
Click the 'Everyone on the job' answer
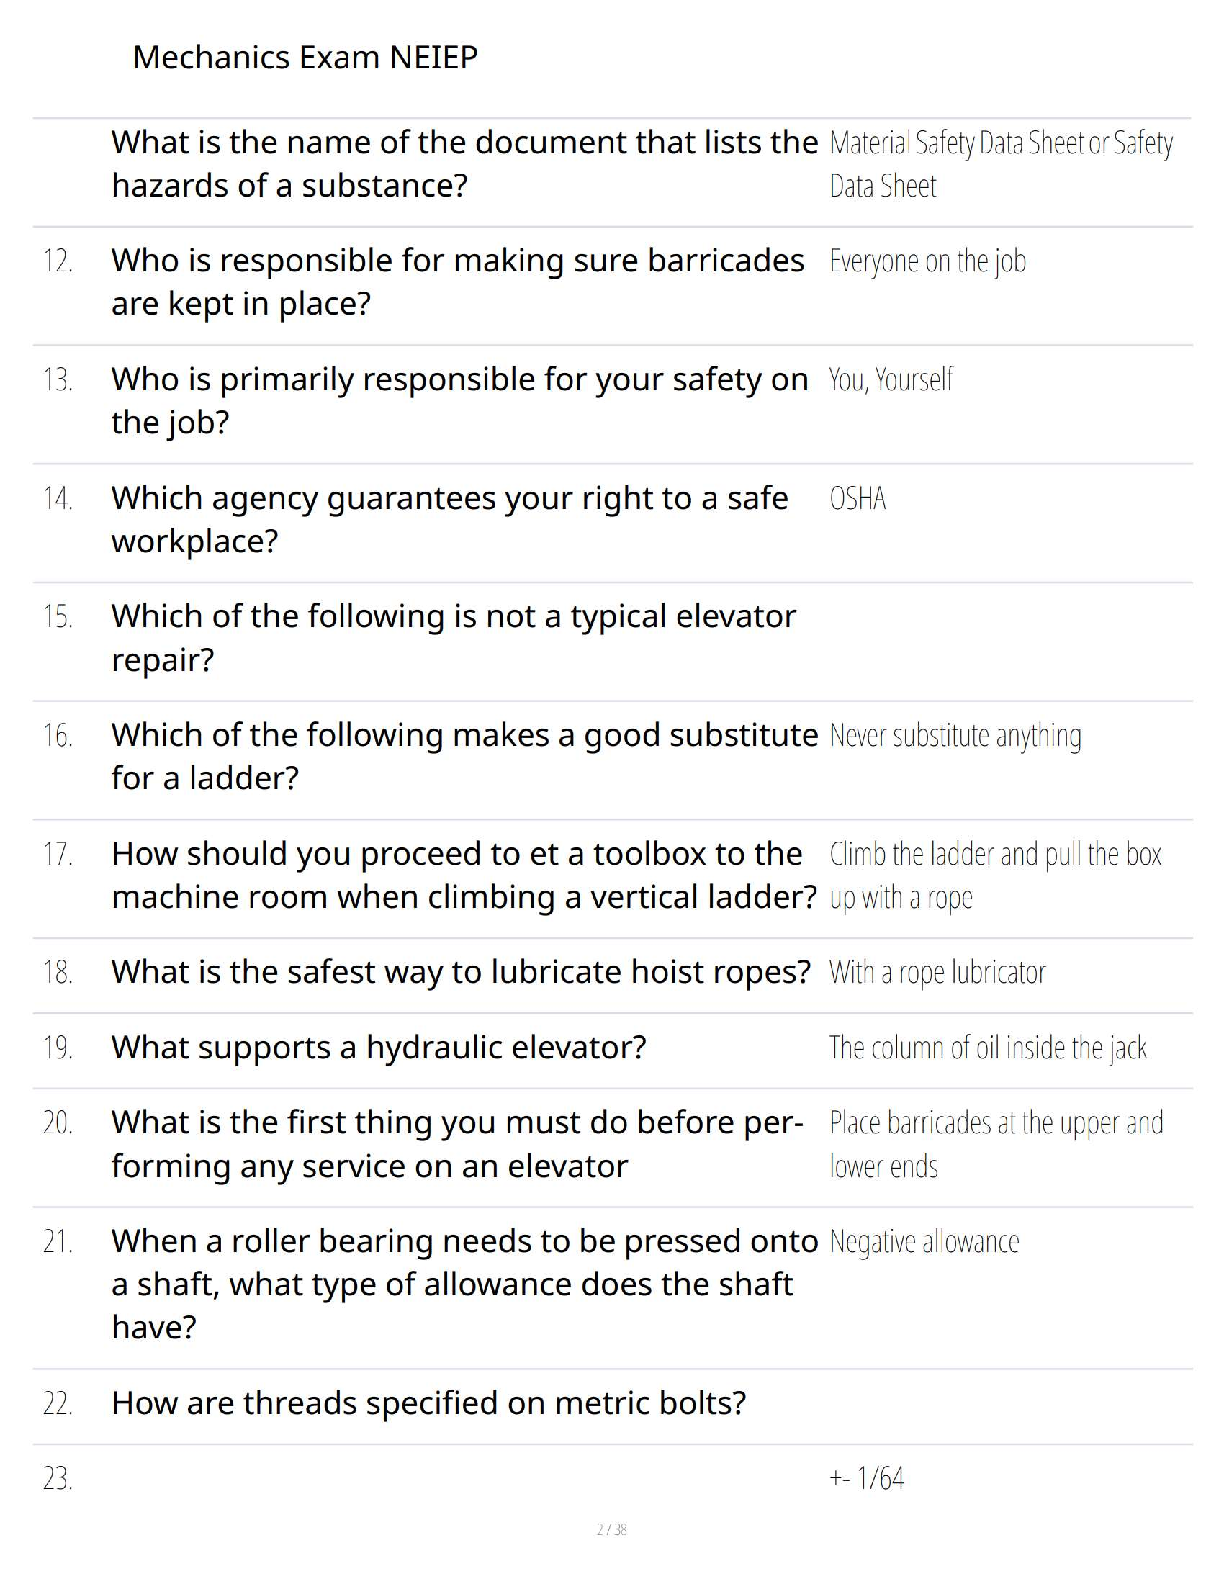(x=927, y=261)
